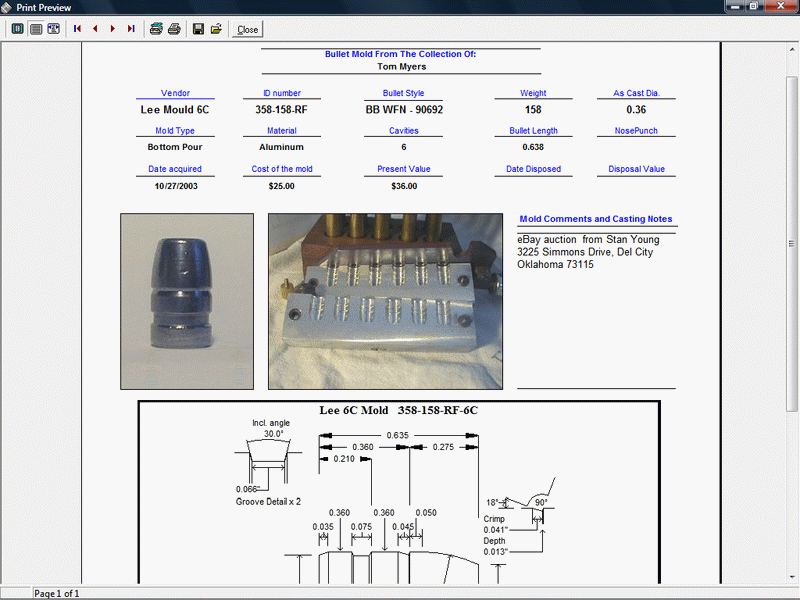
Task: Click the value 'Bottom Pour'
Action: coord(175,147)
